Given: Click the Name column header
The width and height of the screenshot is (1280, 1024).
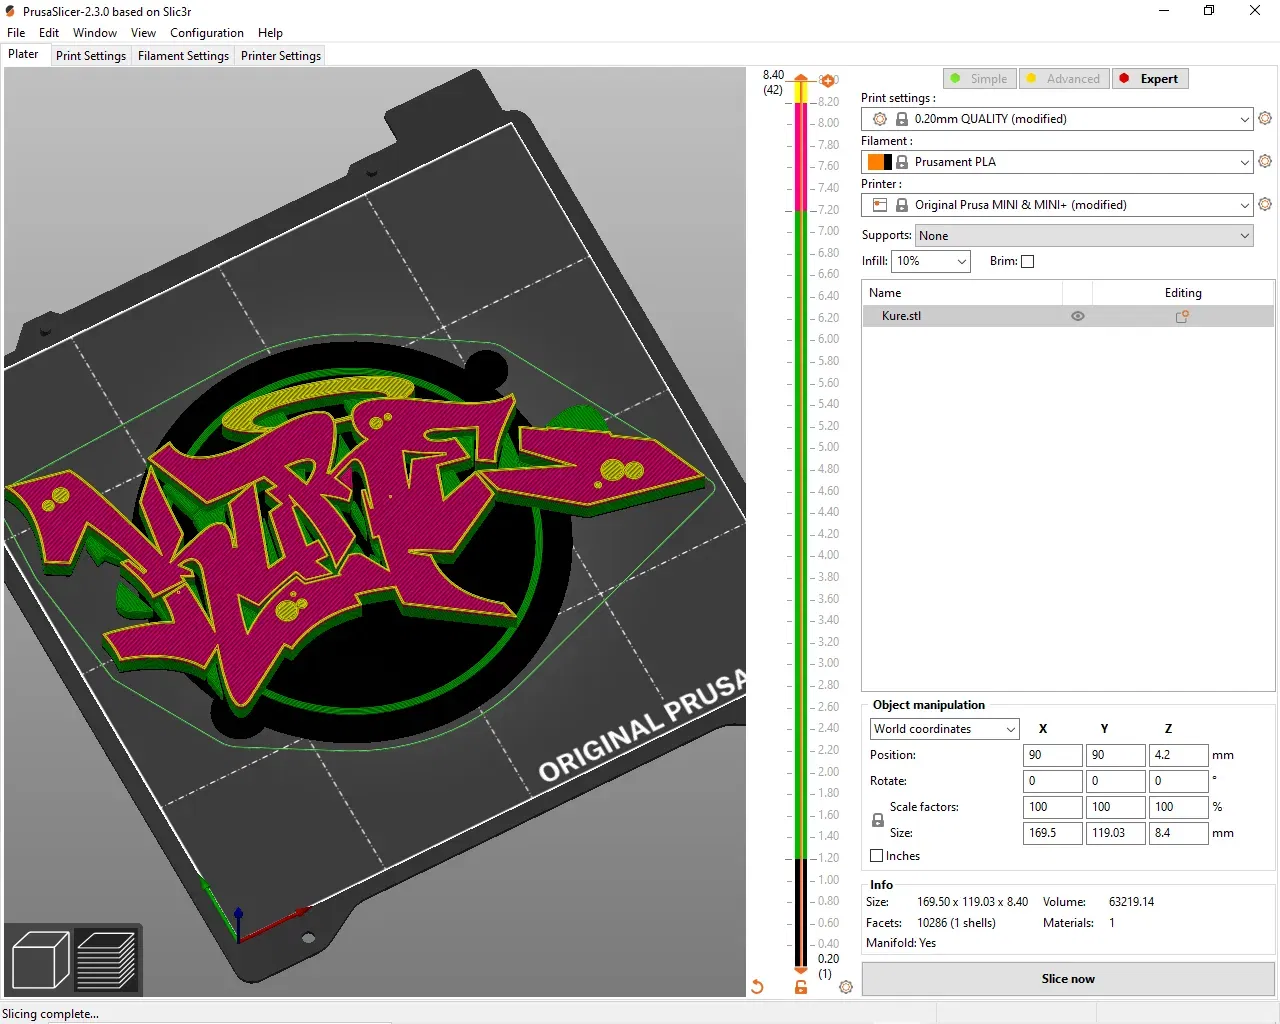Looking at the screenshot, I should pos(962,293).
